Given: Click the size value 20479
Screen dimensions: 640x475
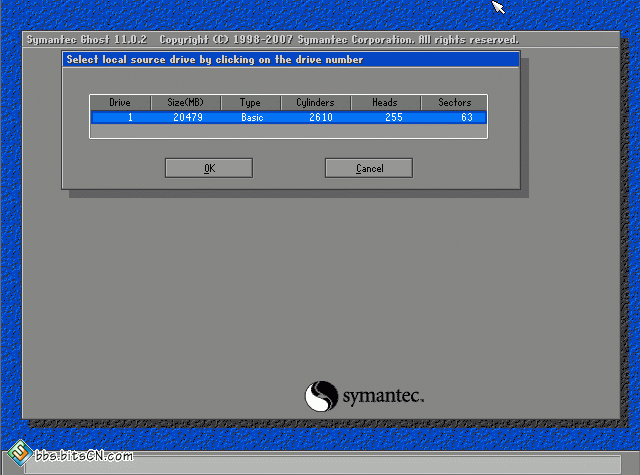Looking at the screenshot, I should (x=188, y=118).
